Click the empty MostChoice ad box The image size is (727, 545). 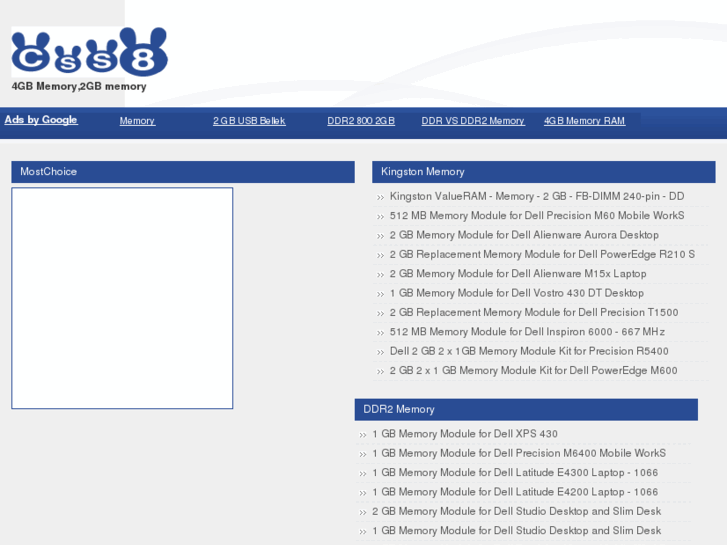[122, 298]
